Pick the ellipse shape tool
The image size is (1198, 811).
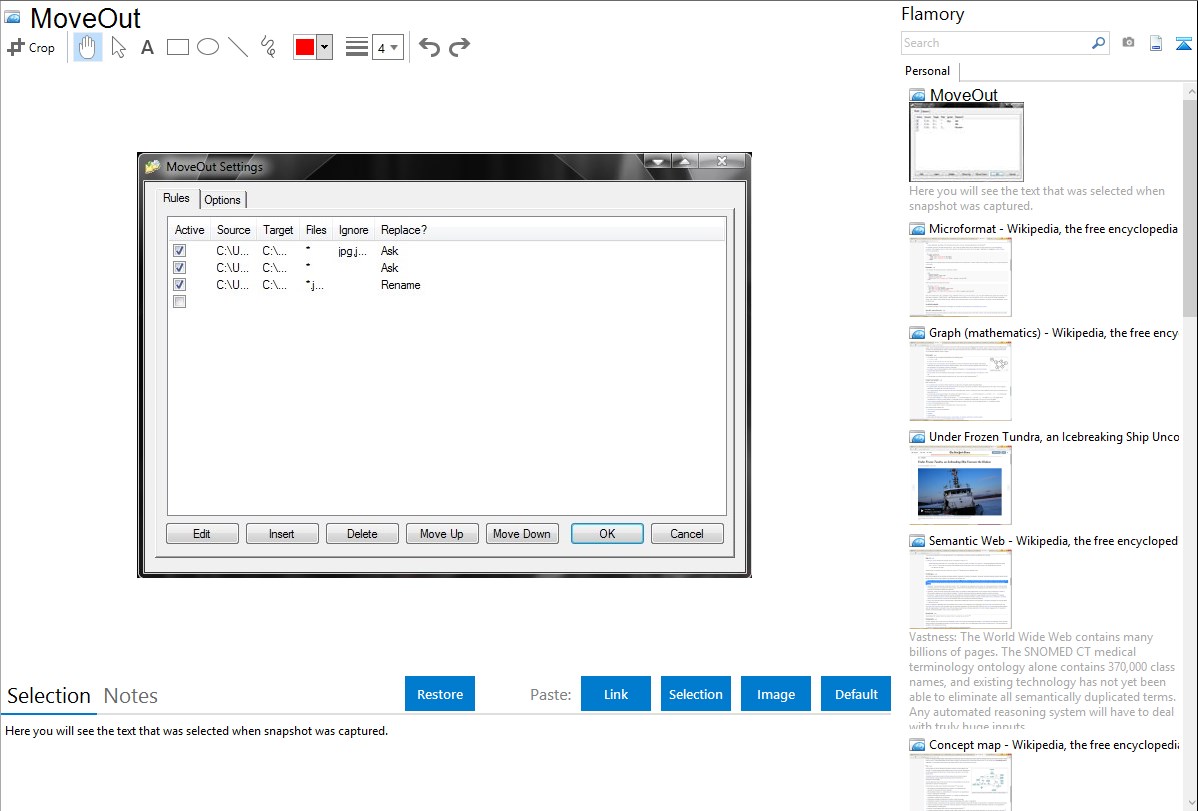click(208, 47)
